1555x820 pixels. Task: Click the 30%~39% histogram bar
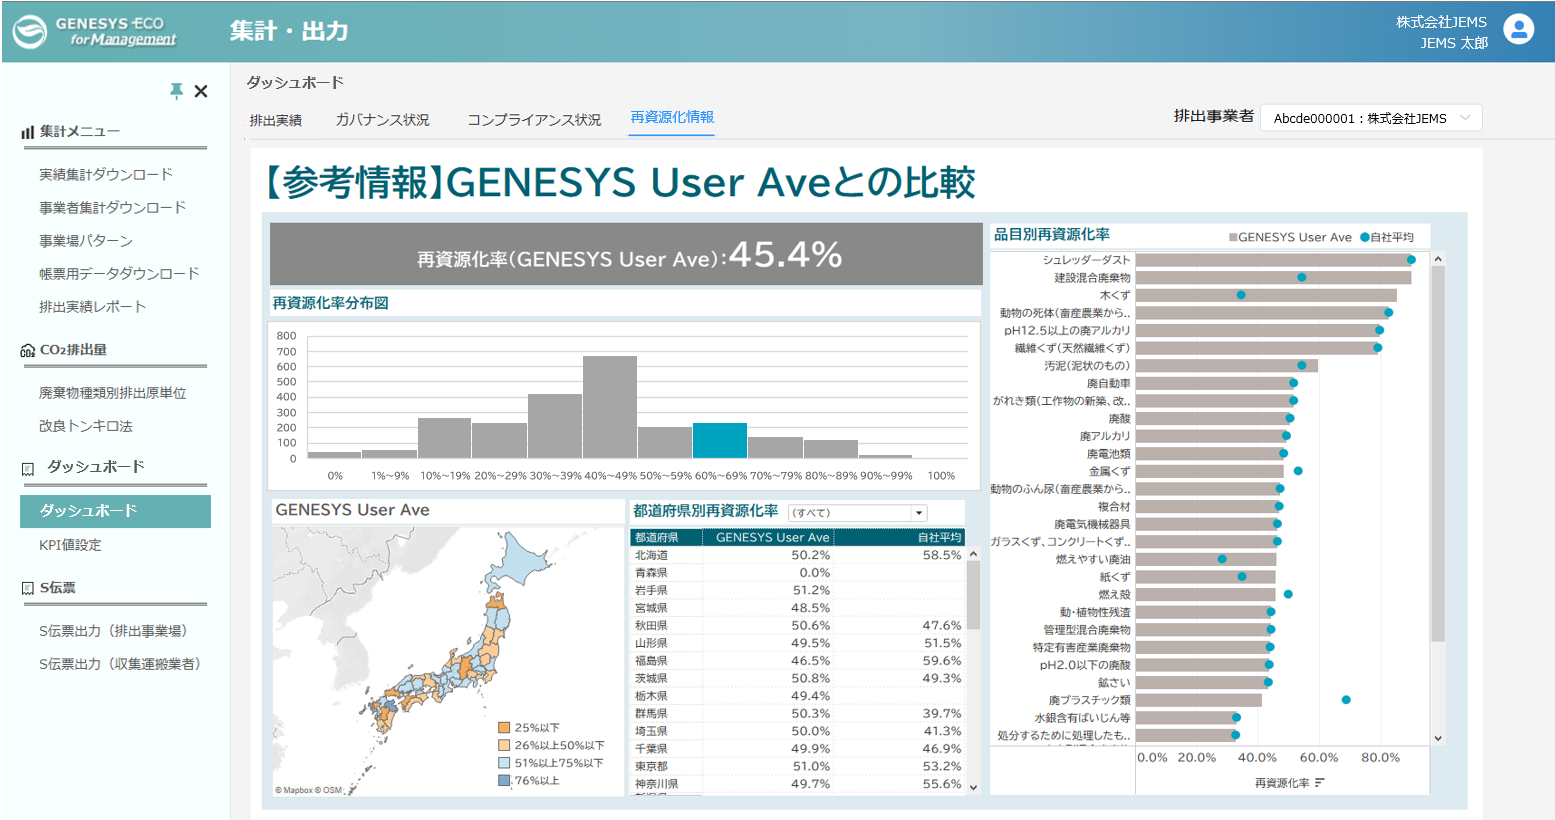tap(555, 426)
